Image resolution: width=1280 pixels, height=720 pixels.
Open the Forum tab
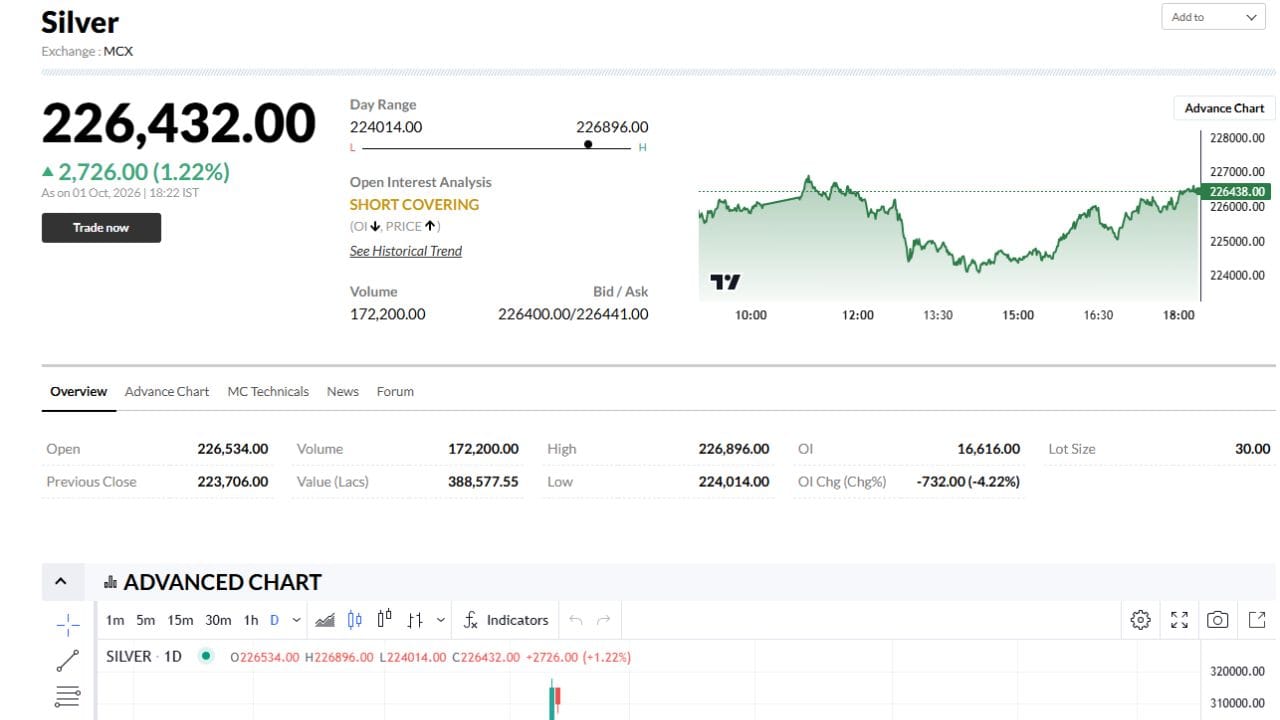395,391
